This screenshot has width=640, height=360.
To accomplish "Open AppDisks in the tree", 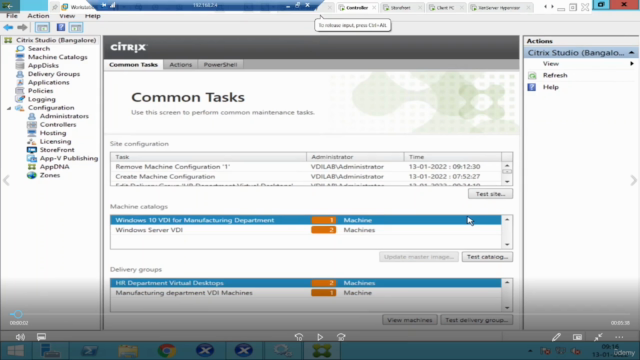I will tap(43, 65).
